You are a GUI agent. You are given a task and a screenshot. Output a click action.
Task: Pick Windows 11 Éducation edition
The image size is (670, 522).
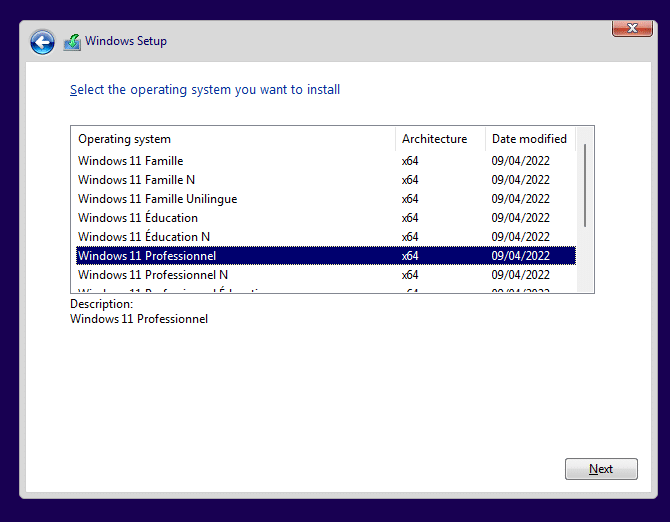point(138,218)
